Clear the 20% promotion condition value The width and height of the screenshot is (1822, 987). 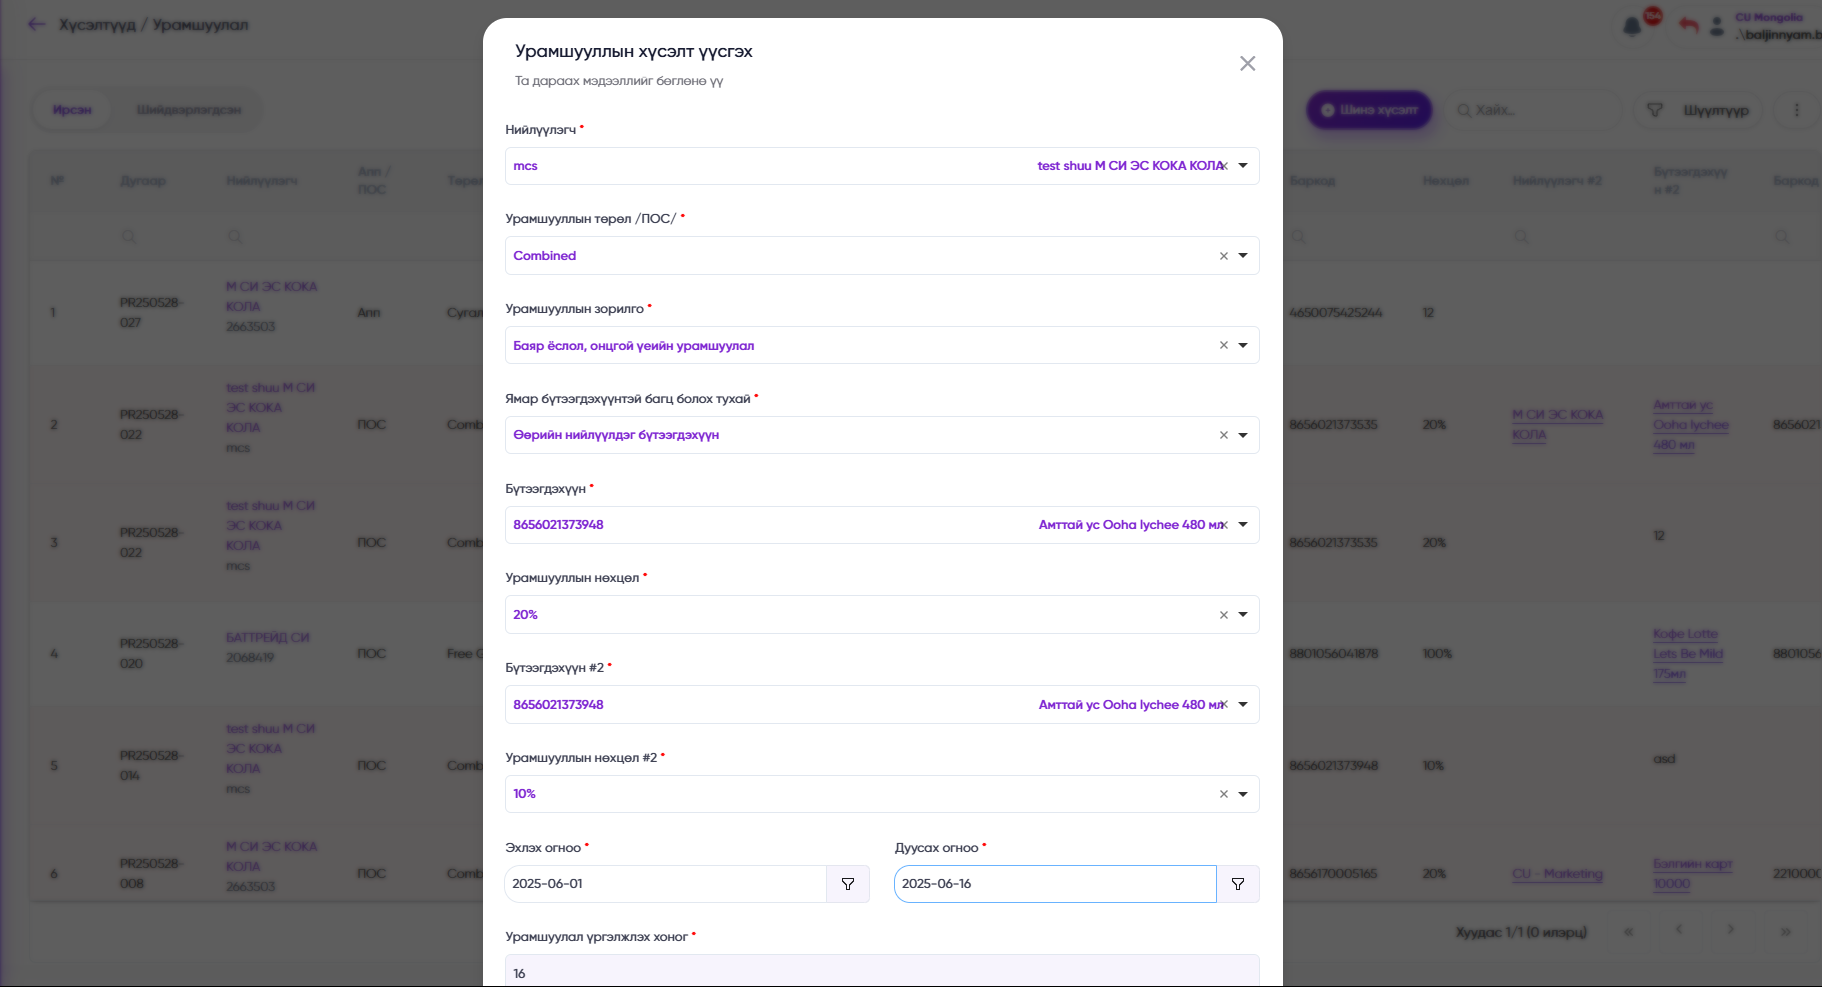click(x=1223, y=615)
